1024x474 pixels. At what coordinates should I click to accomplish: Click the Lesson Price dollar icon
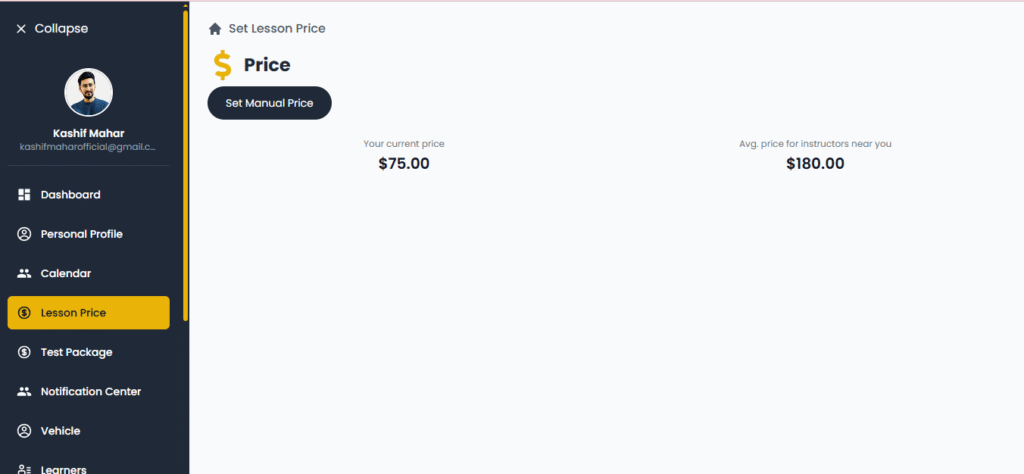click(x=25, y=313)
